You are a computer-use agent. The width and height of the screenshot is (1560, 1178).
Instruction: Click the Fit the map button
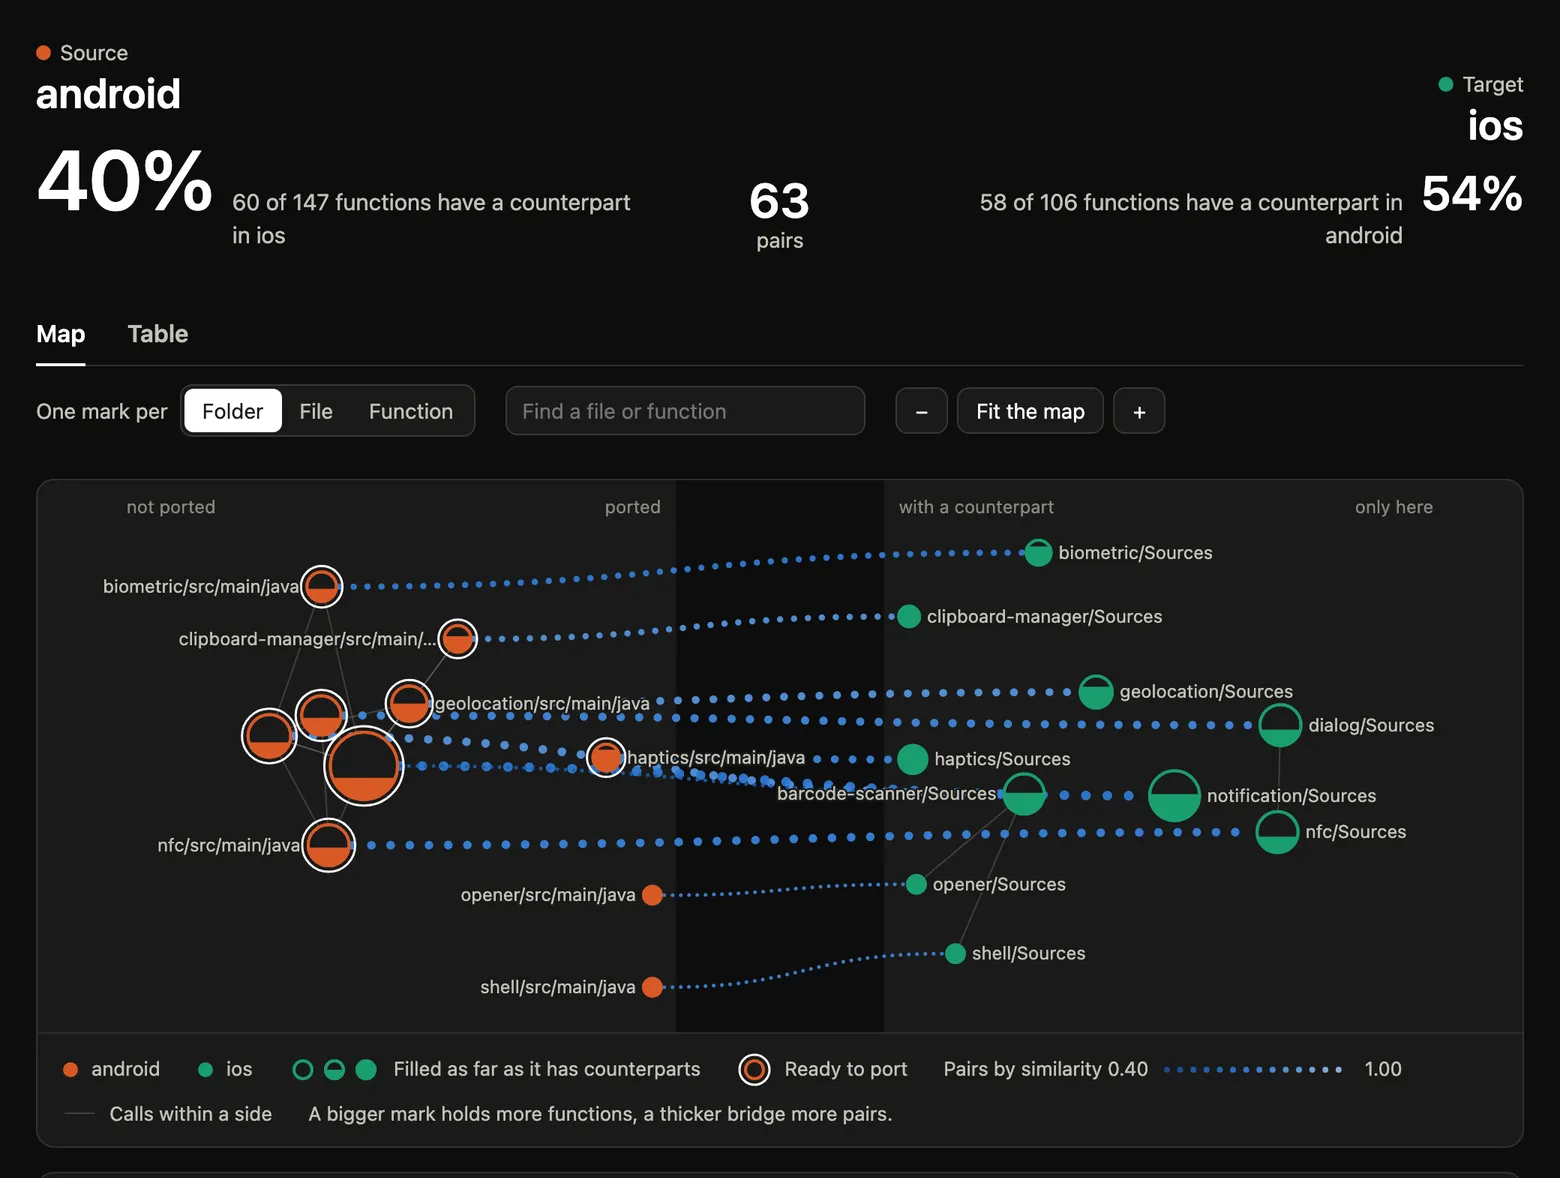click(x=1030, y=411)
